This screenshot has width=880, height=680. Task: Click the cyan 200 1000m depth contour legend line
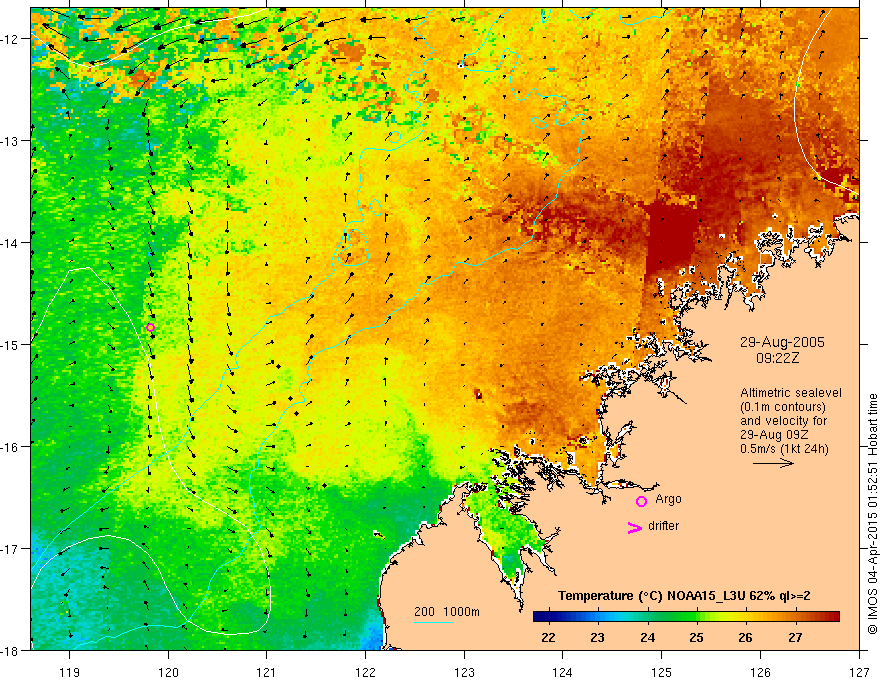[434, 622]
